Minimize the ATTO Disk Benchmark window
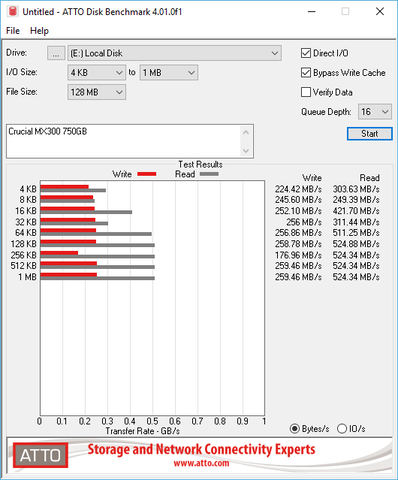The height and width of the screenshot is (480, 398). (x=312, y=11)
